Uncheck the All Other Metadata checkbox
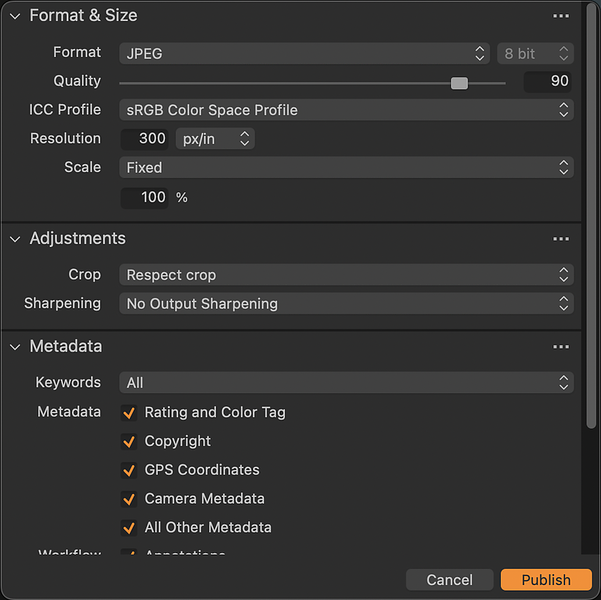 pos(129,528)
